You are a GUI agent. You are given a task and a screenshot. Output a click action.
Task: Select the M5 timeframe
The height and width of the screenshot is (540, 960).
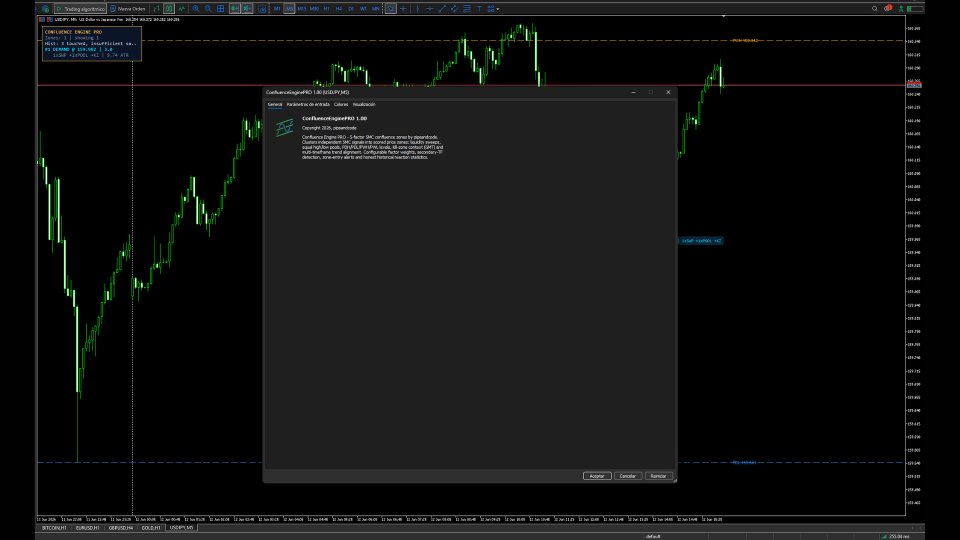point(290,9)
